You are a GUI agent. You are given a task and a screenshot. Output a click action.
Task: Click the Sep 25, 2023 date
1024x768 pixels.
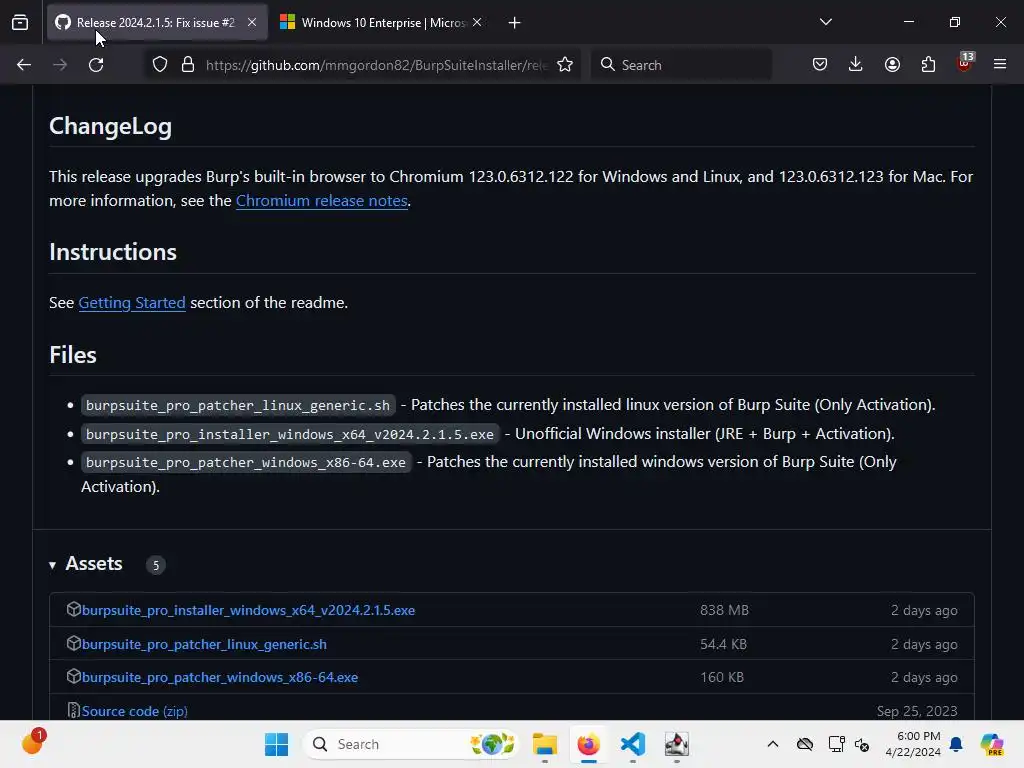click(x=917, y=711)
